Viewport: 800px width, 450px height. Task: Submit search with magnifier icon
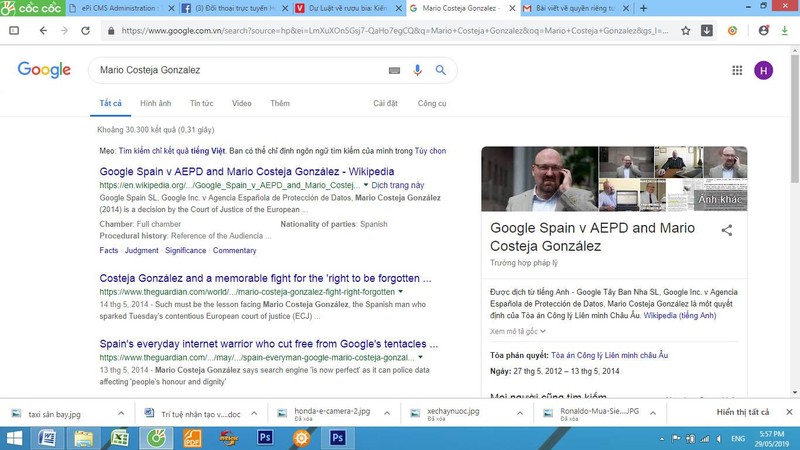441,70
